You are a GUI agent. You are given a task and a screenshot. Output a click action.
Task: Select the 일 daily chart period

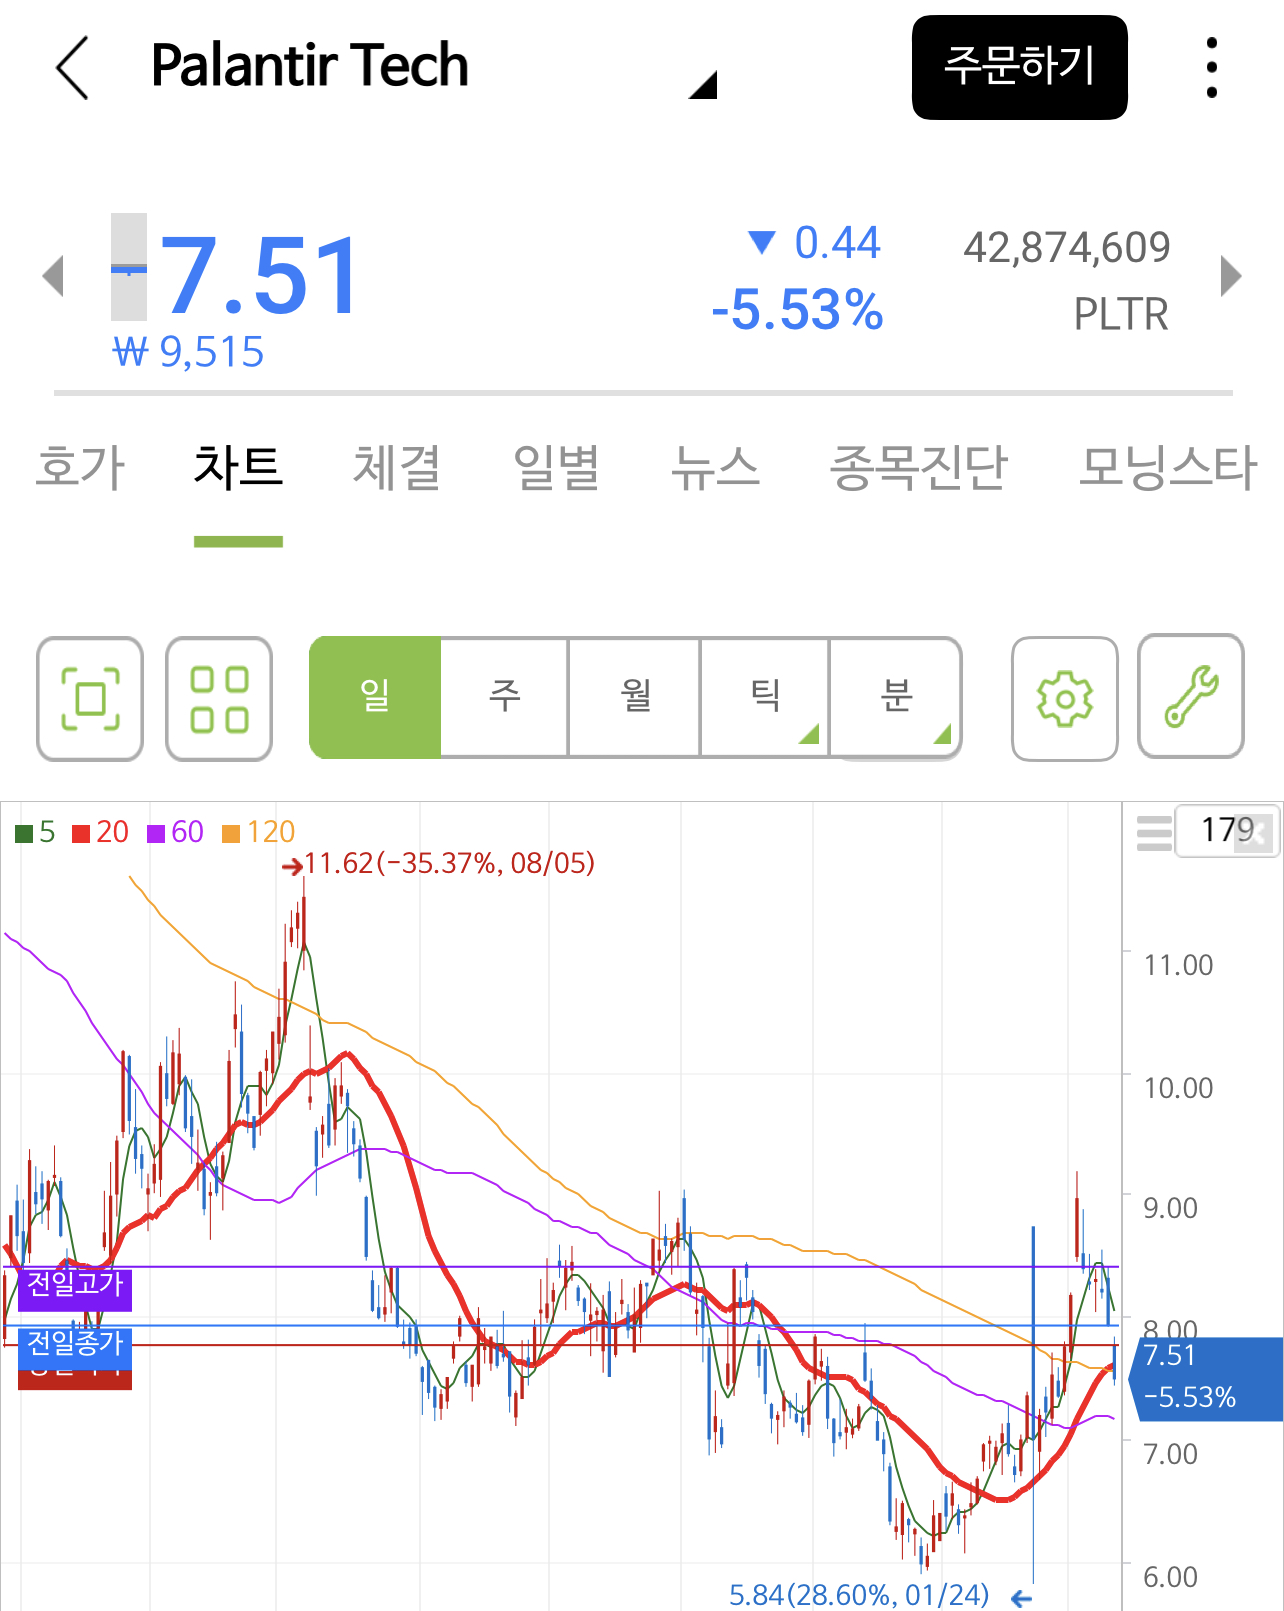[x=375, y=697]
